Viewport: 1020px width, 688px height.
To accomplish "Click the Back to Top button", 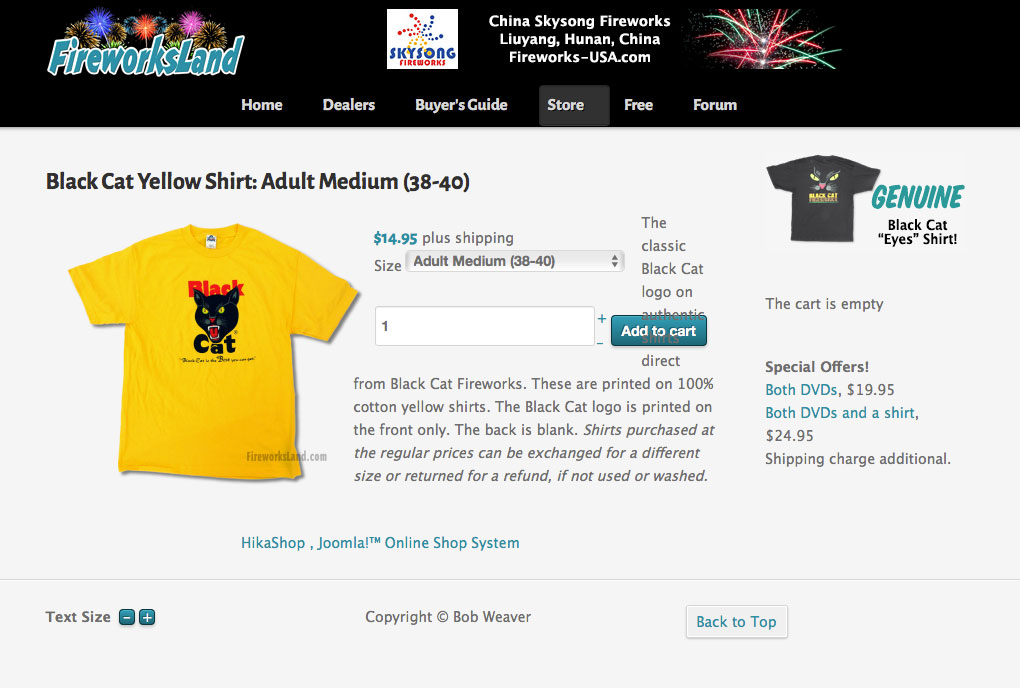I will pyautogui.click(x=736, y=622).
